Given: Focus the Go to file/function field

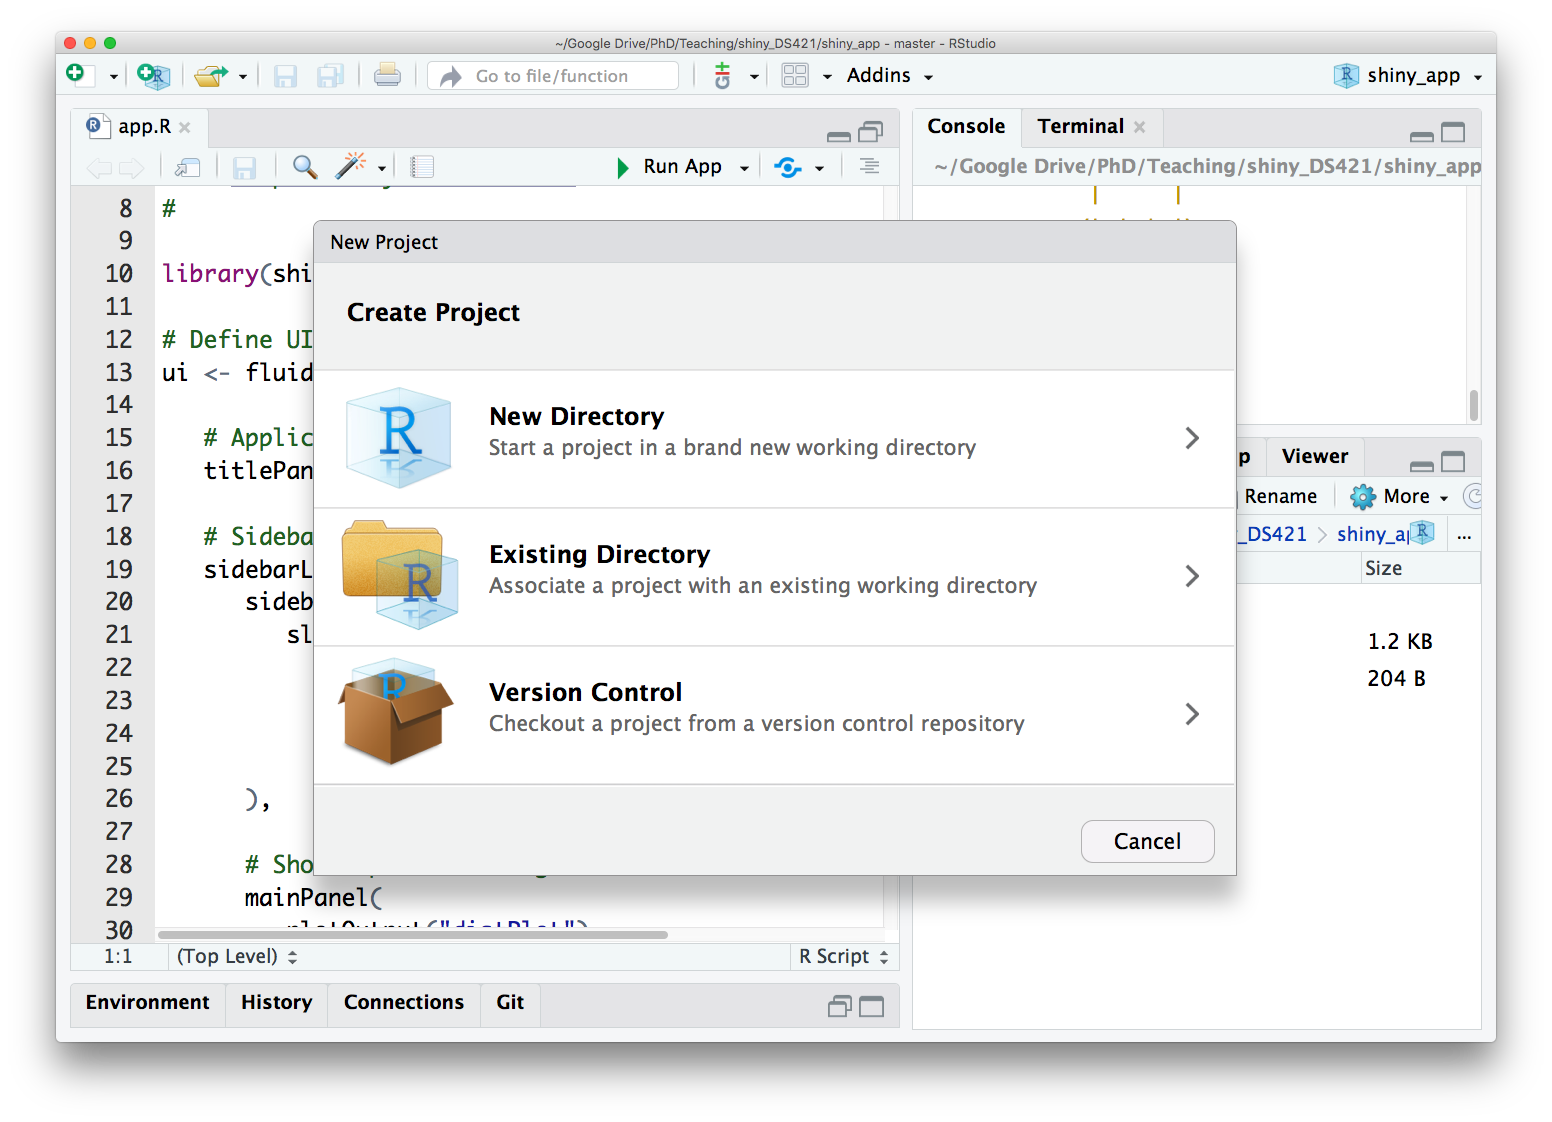Looking at the screenshot, I should (x=553, y=76).
